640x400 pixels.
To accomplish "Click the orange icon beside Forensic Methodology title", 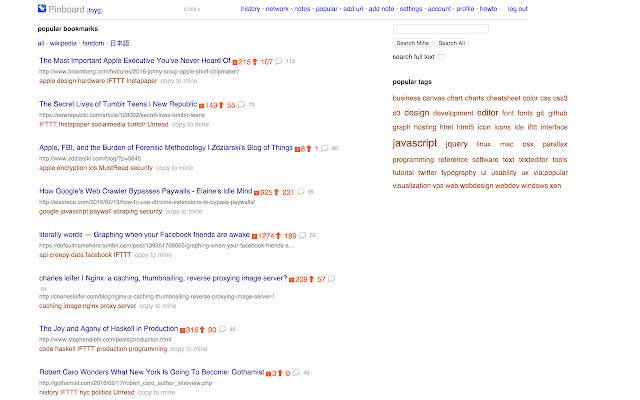I will (x=298, y=149).
